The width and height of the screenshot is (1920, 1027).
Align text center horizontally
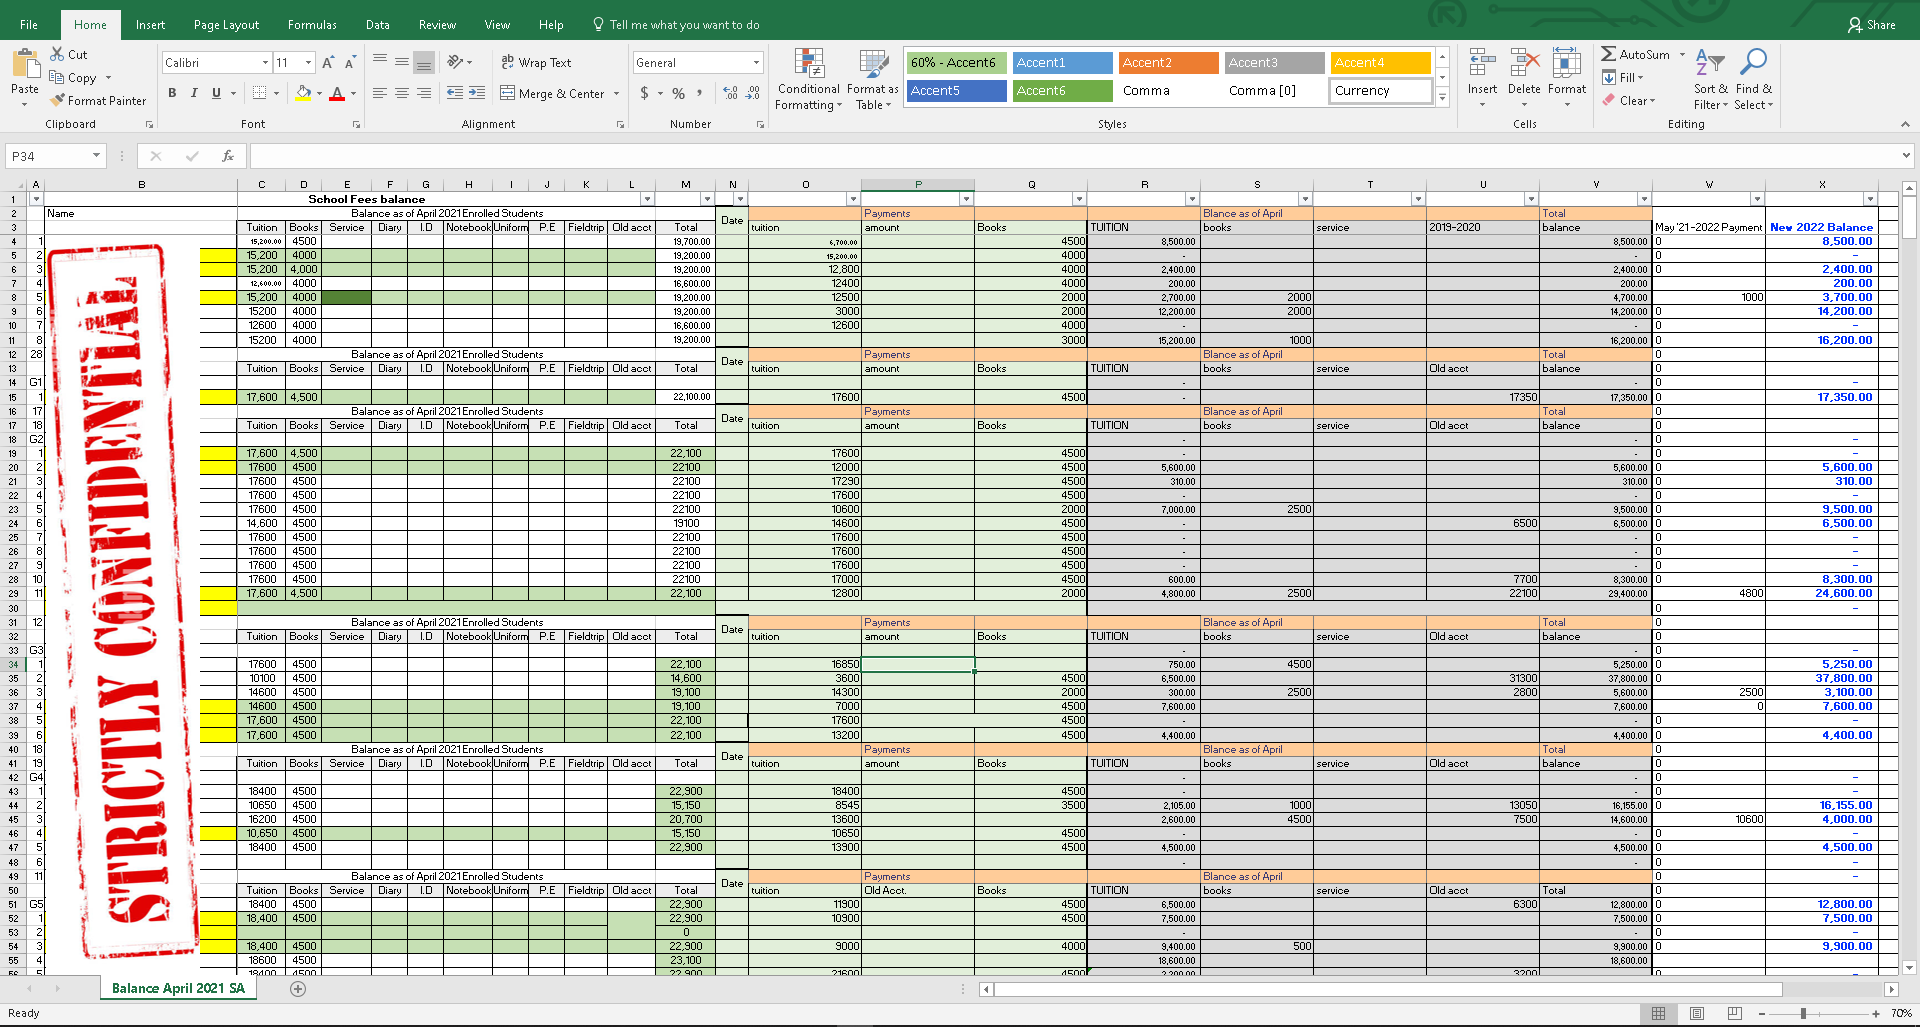click(402, 93)
